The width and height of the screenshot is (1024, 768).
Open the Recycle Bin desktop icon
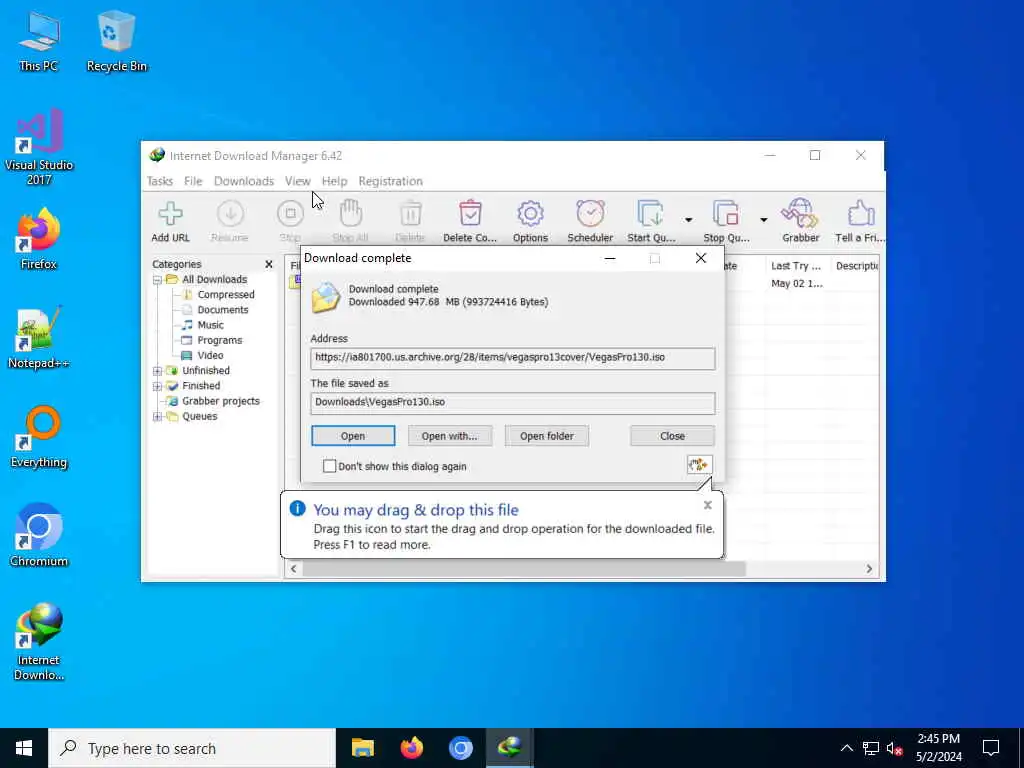116,40
